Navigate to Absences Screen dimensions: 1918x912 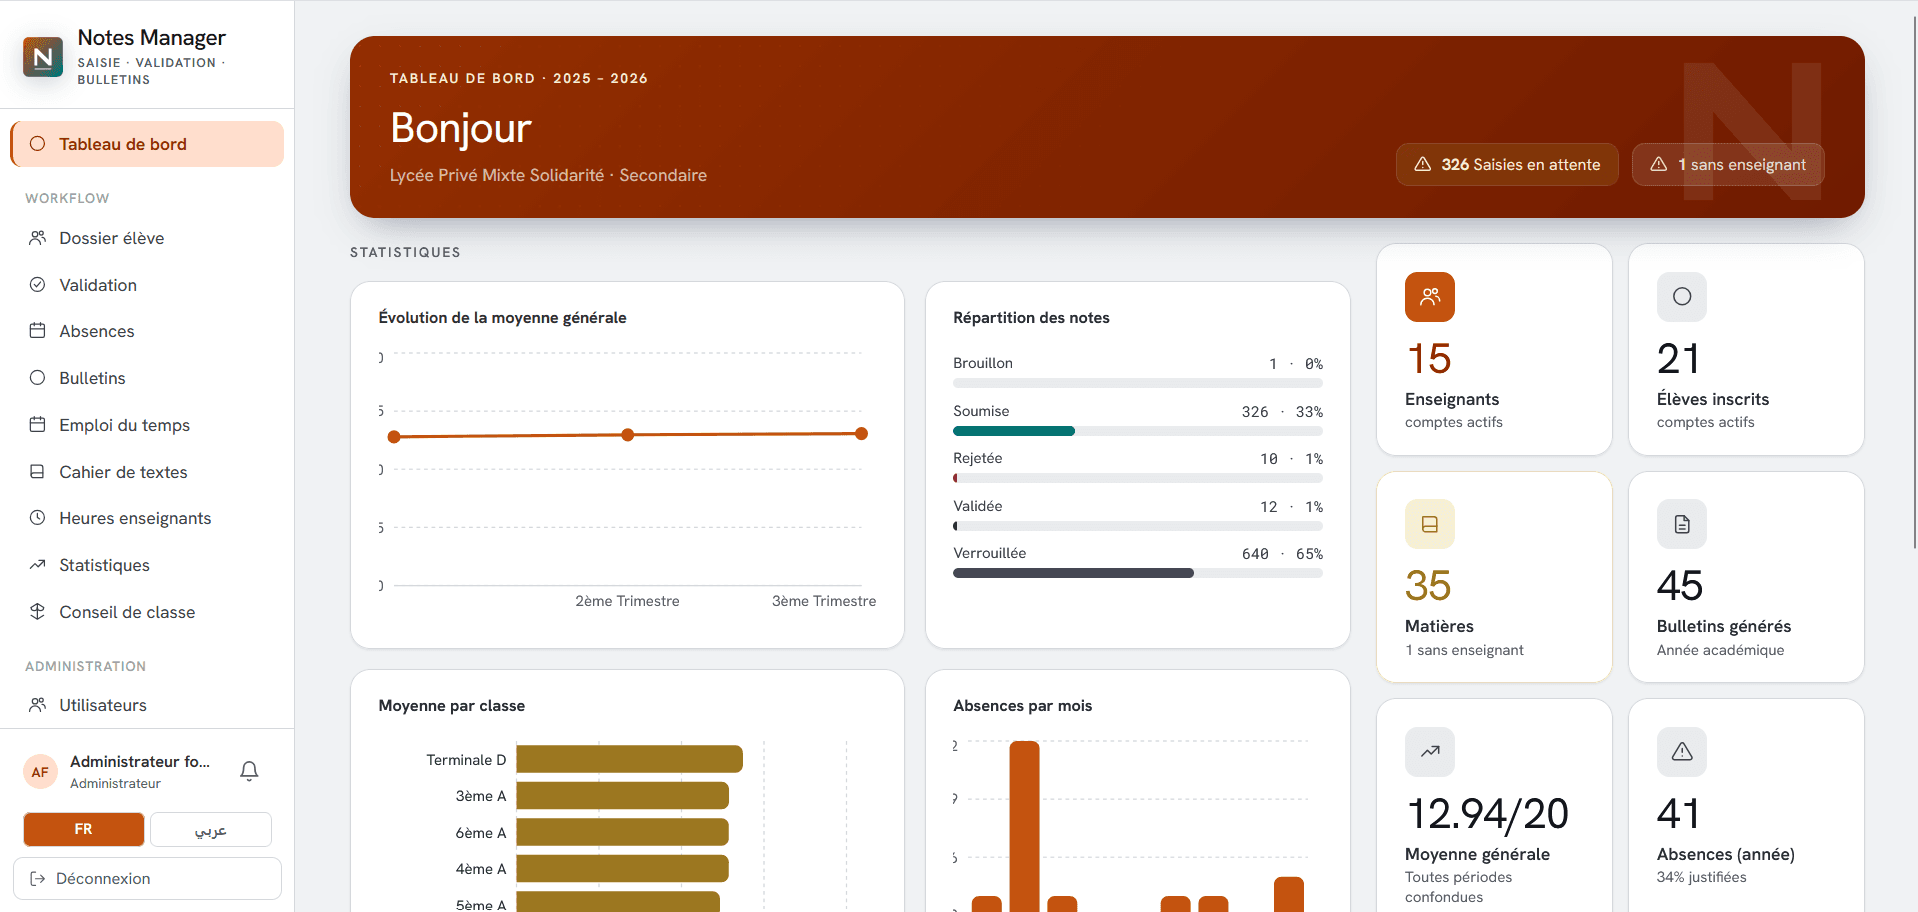147,331
